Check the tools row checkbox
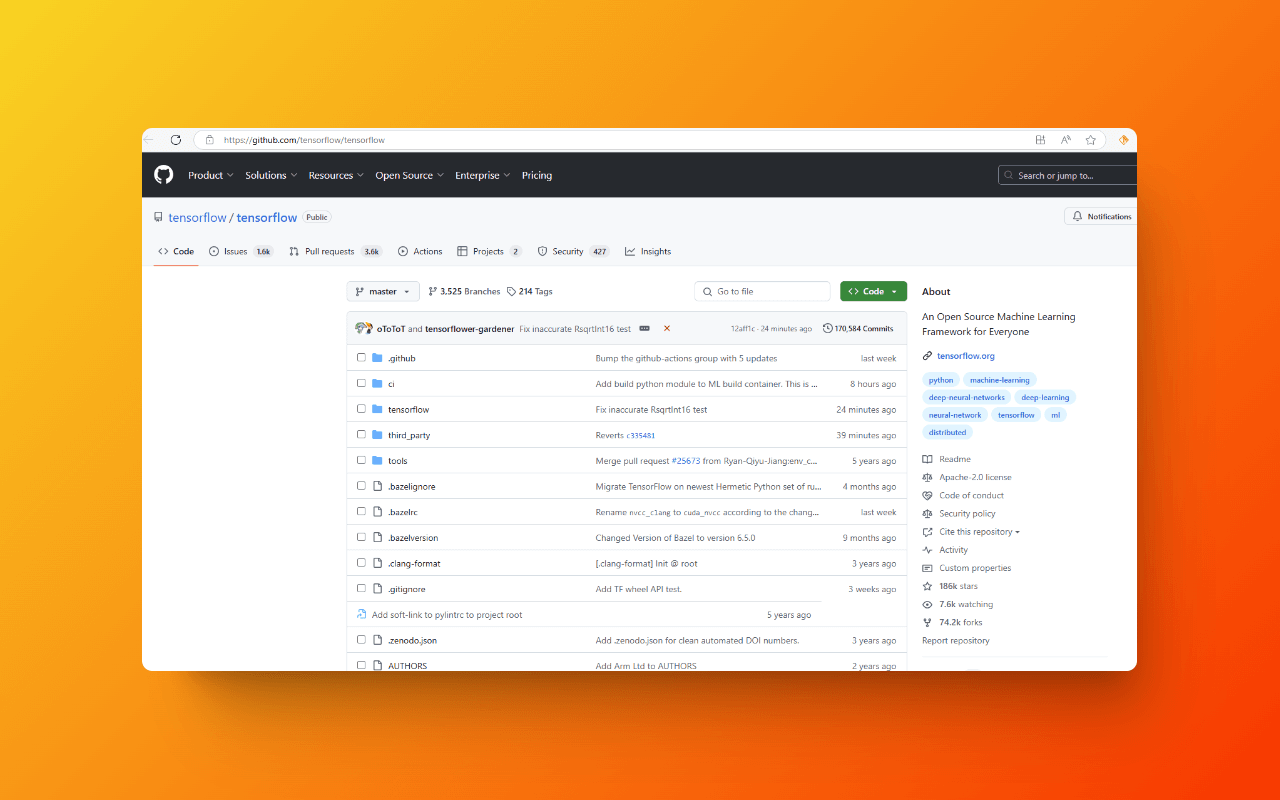 tap(361, 460)
